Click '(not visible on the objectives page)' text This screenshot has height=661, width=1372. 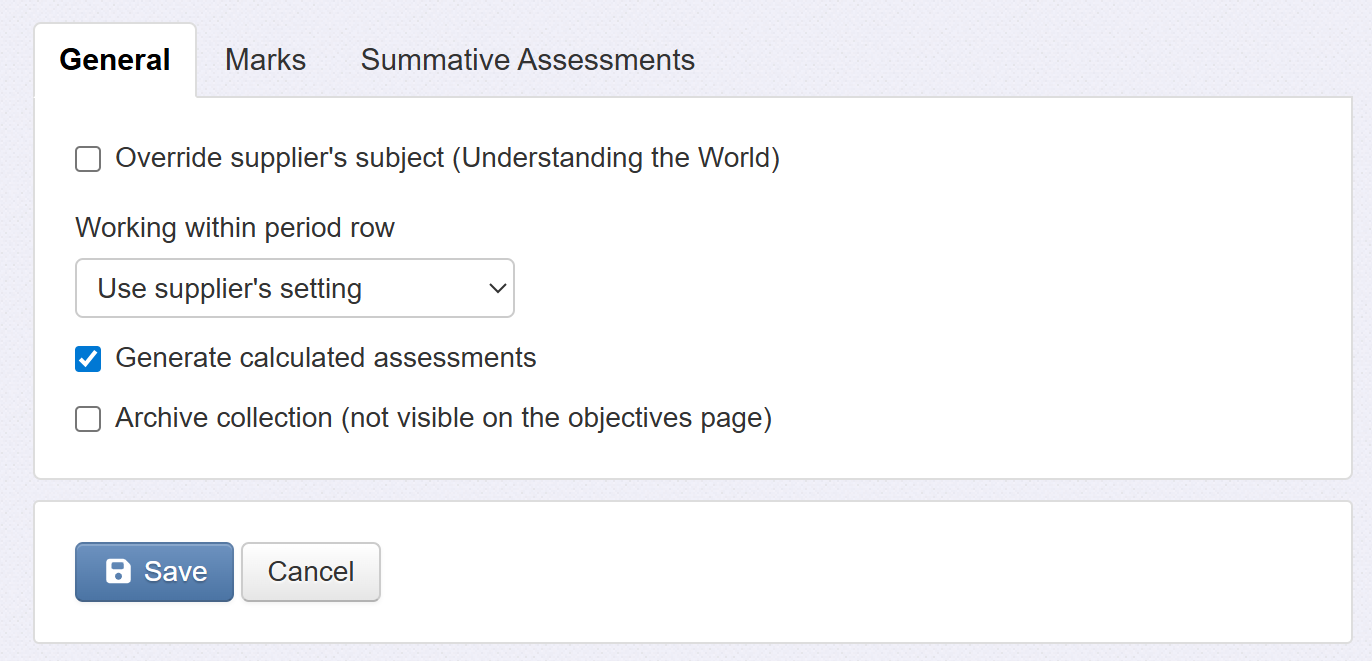(x=556, y=418)
